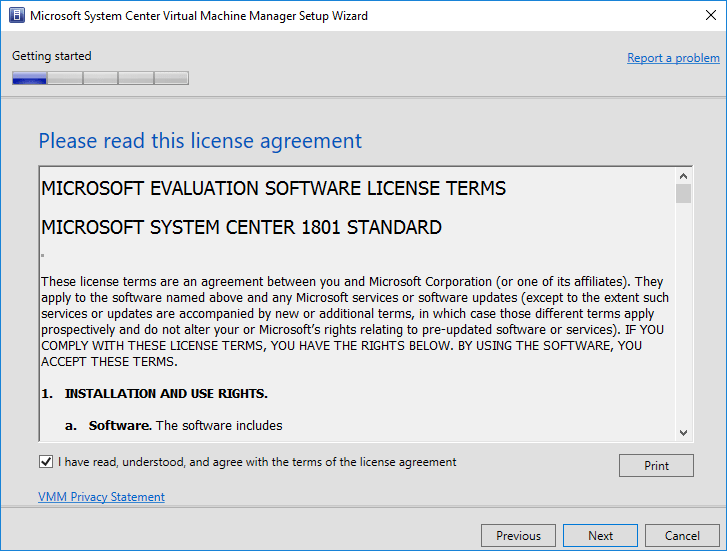727x551 pixels.
Task: Click the second progress bar segment
Action: 65,78
